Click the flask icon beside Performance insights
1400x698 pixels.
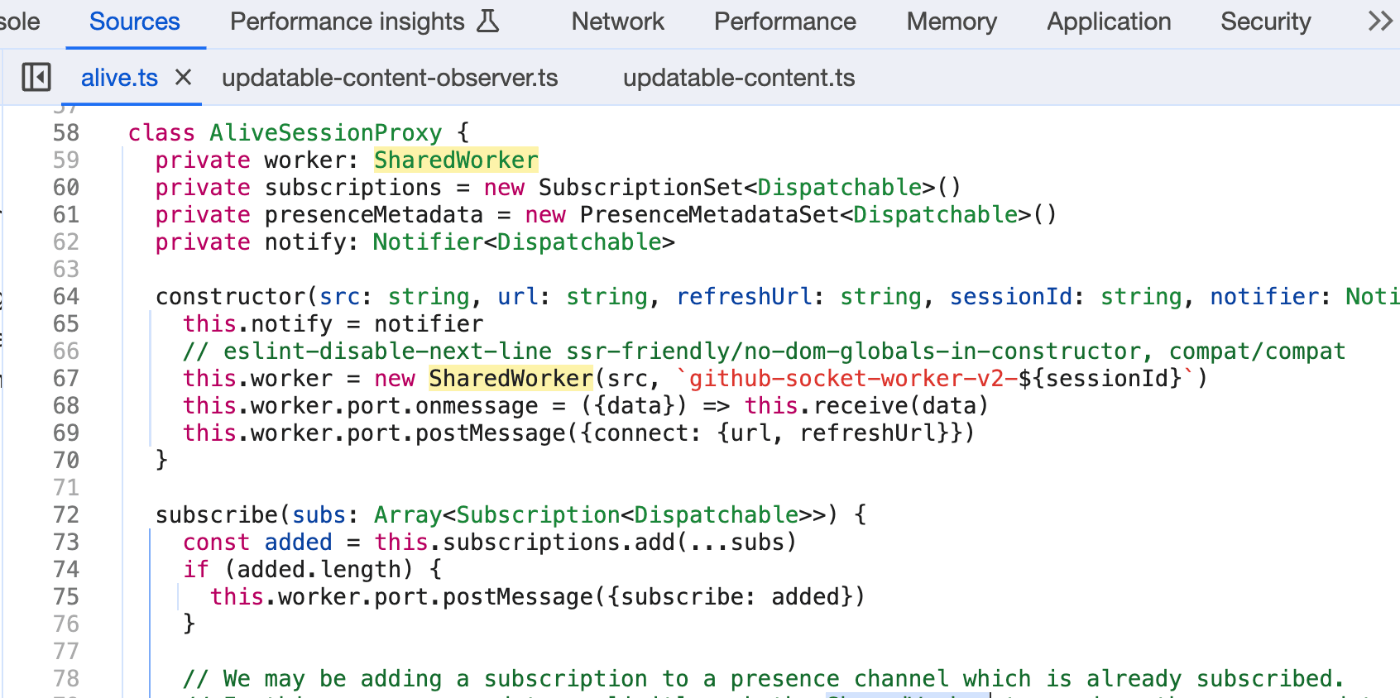[x=487, y=20]
